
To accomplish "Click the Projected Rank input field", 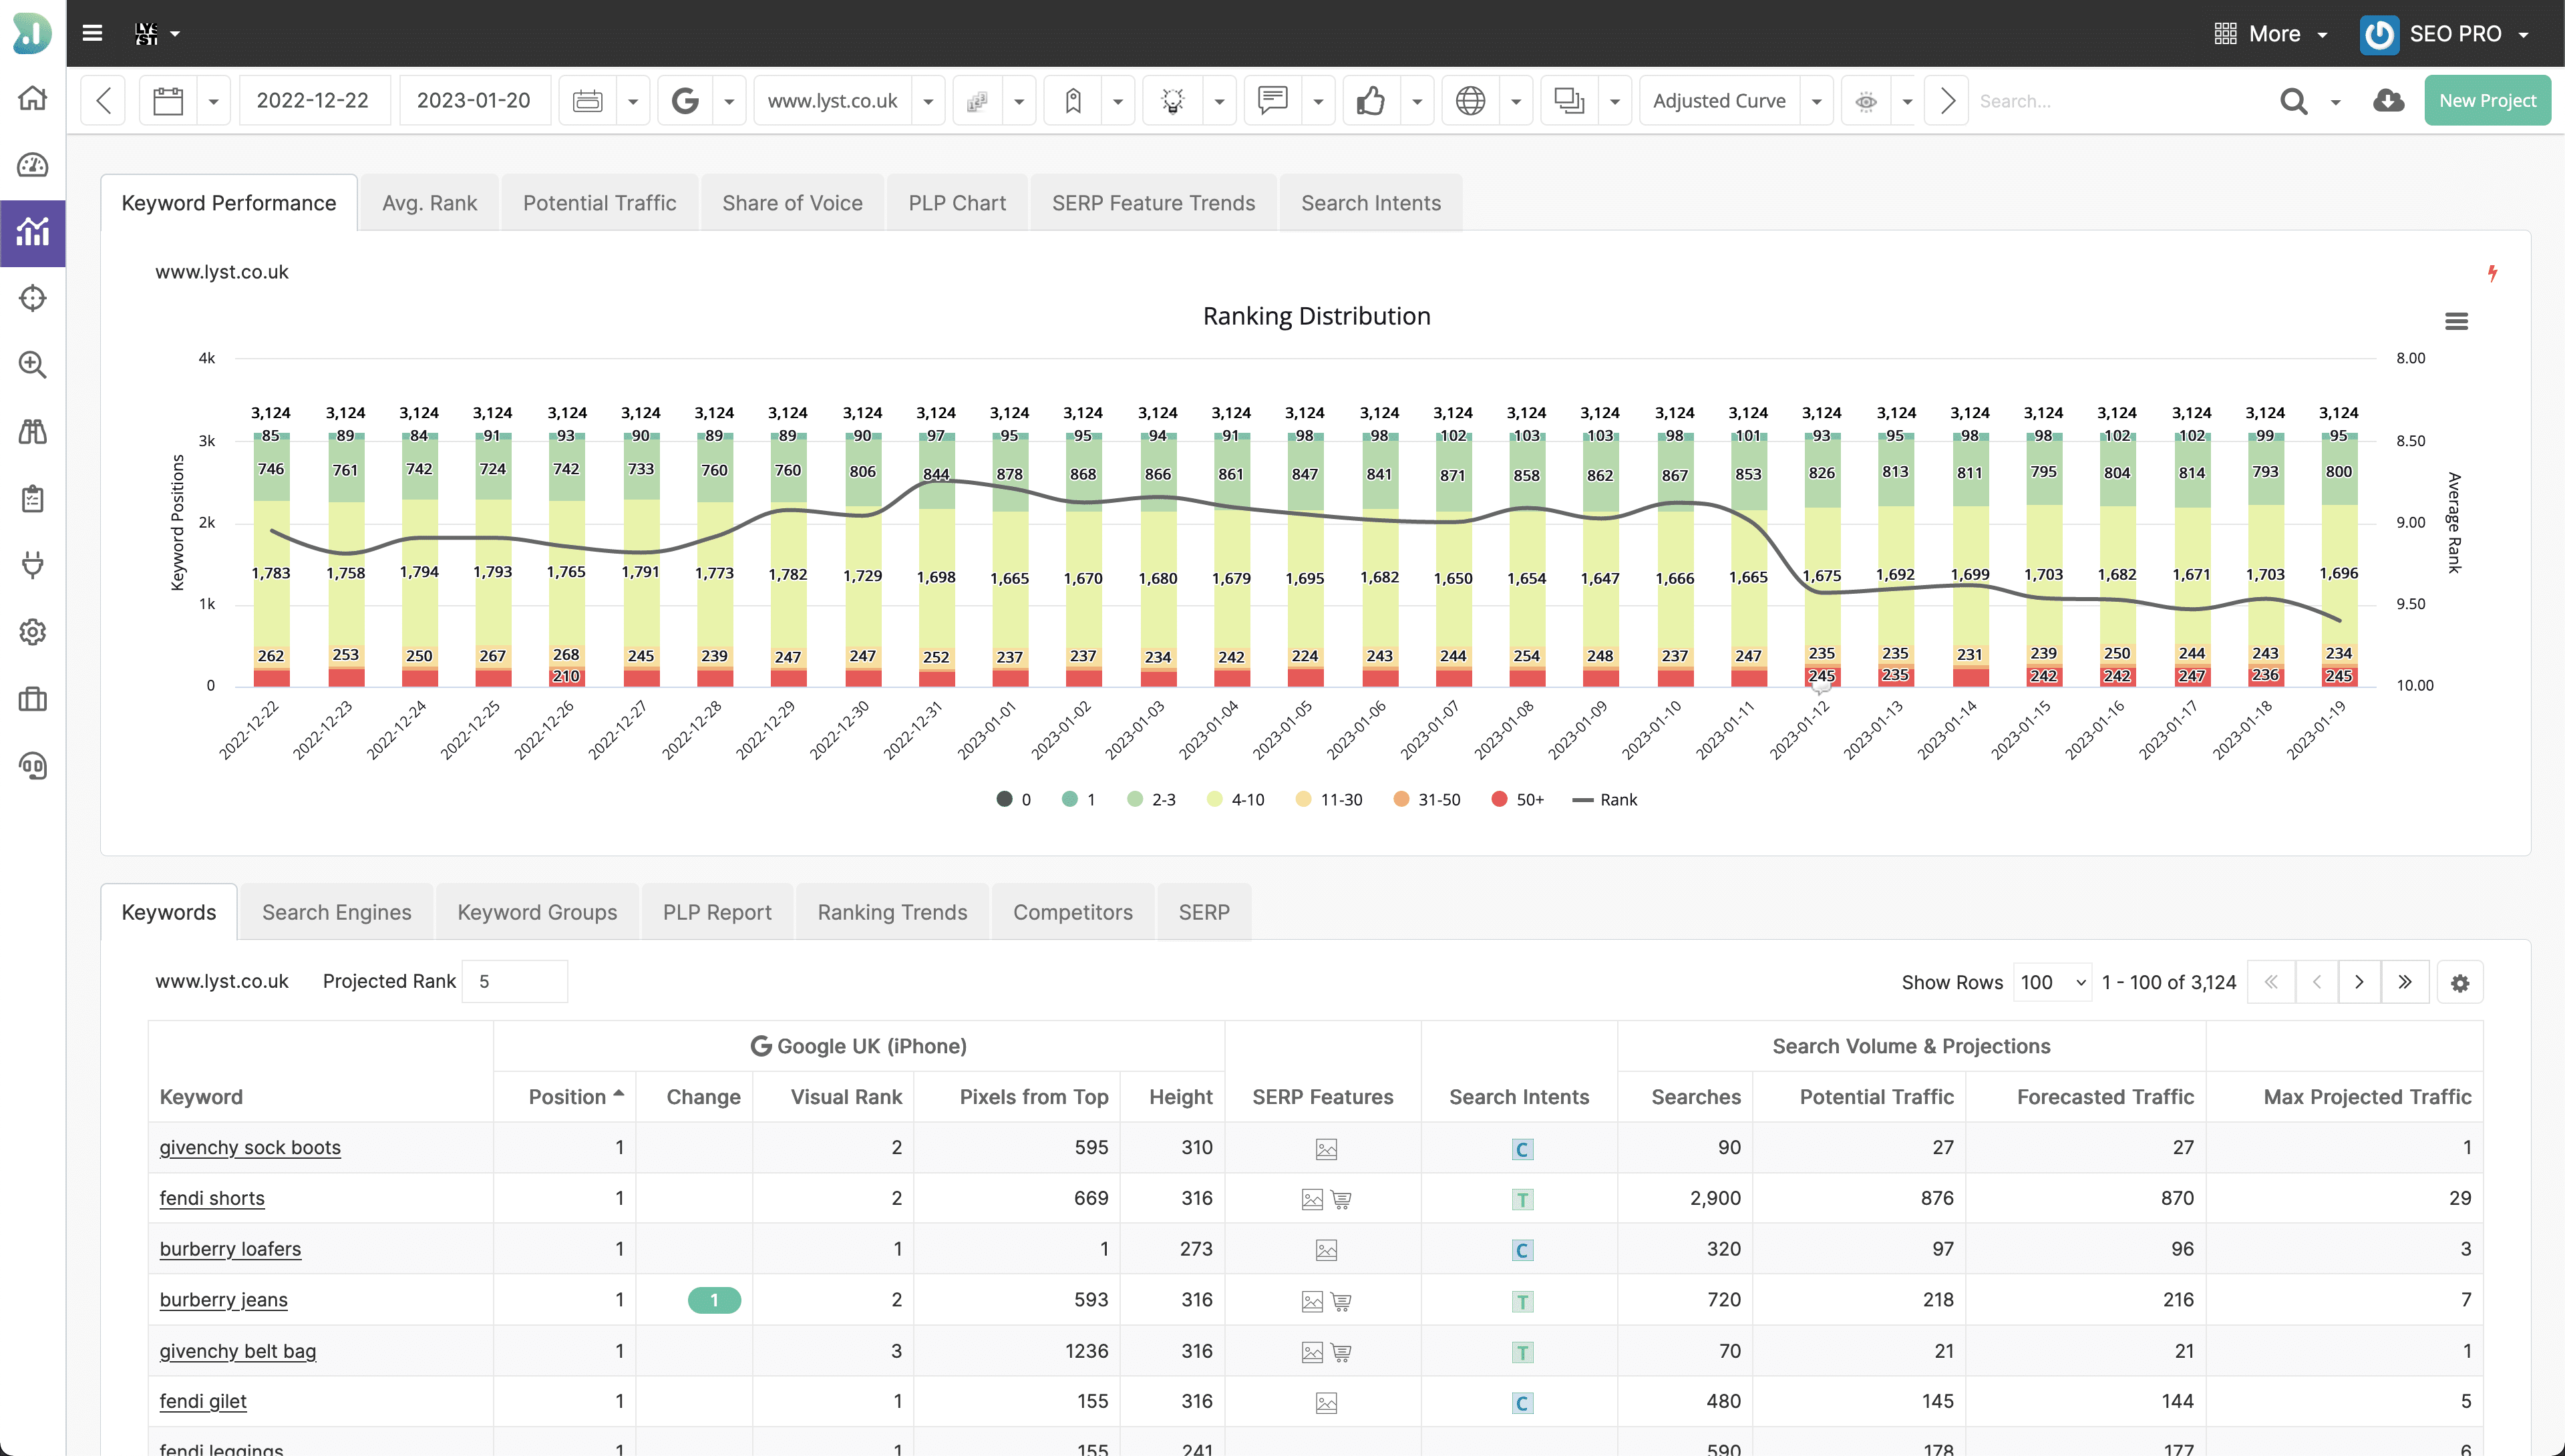I will click(515, 982).
